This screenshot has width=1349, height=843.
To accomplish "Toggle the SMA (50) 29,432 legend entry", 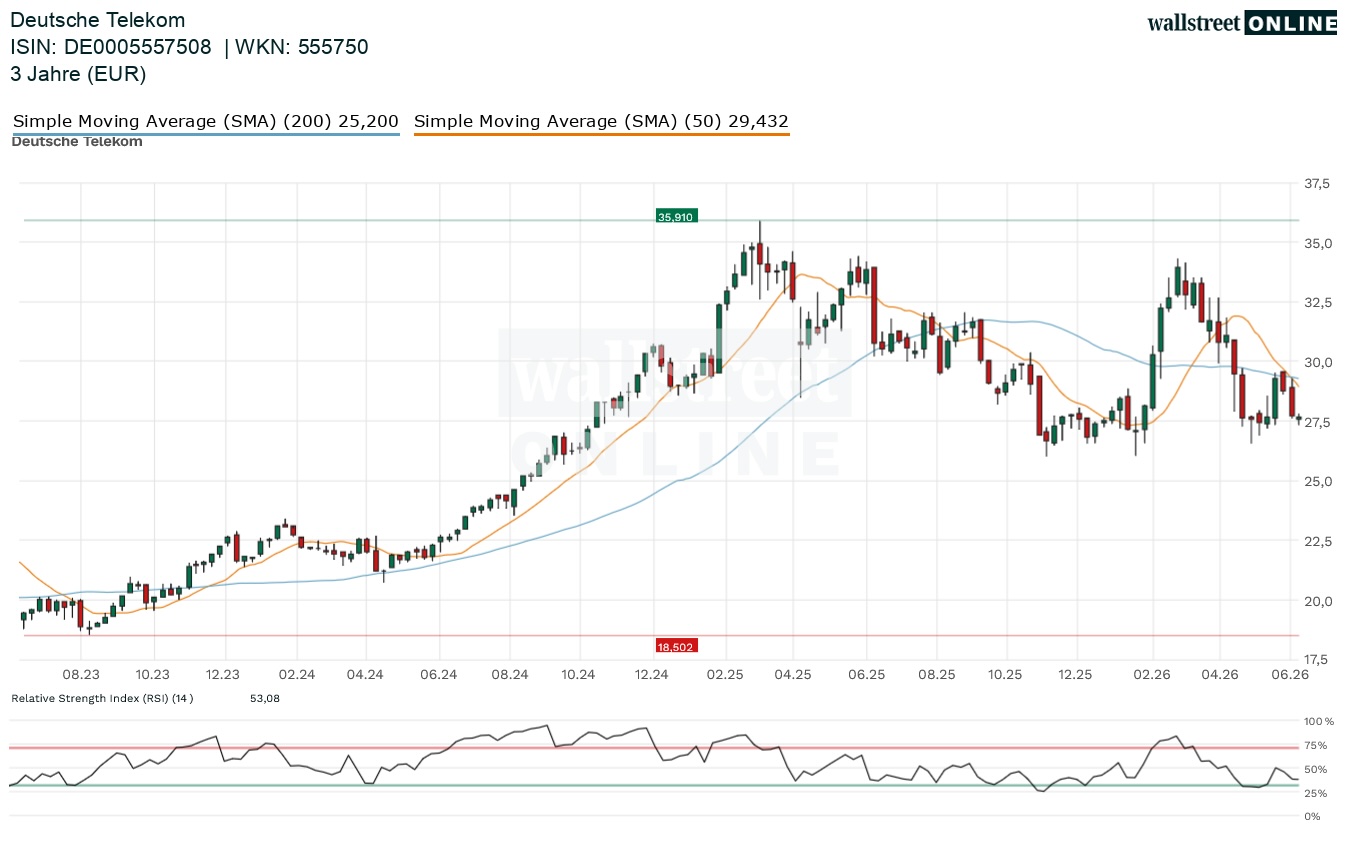I will [x=601, y=122].
